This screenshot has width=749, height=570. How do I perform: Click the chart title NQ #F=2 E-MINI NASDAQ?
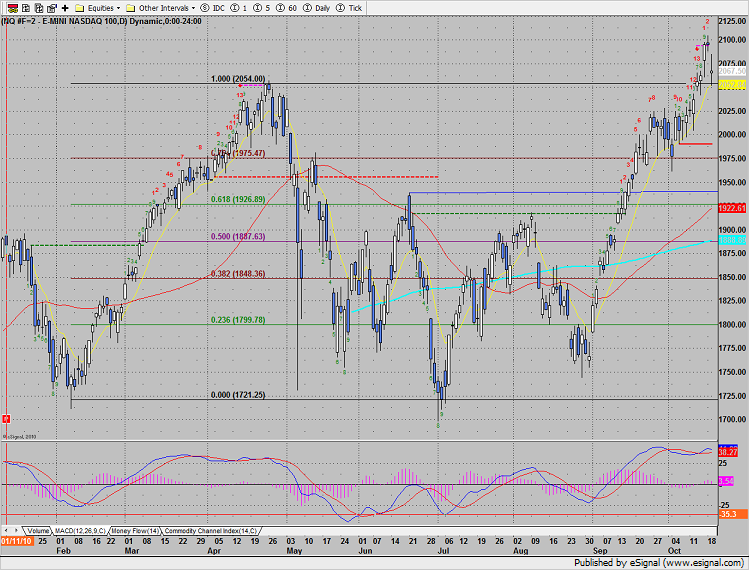click(102, 21)
